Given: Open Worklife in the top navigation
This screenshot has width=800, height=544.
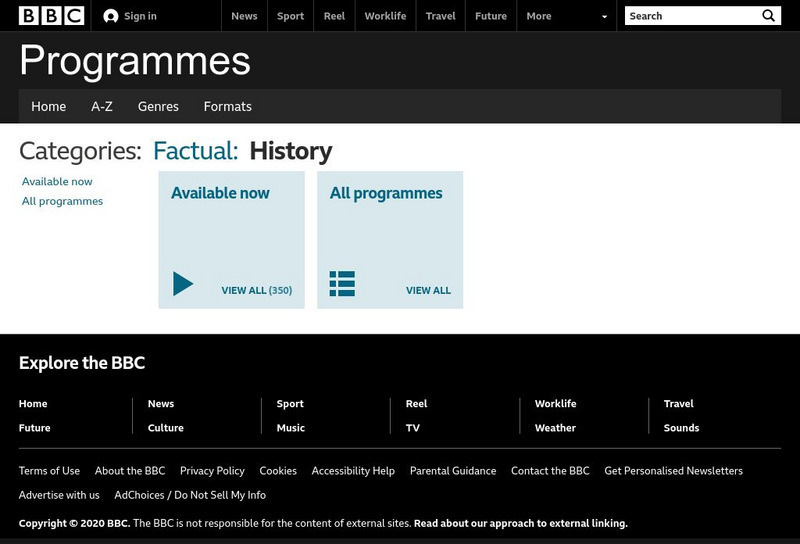Looking at the screenshot, I should 385,16.
